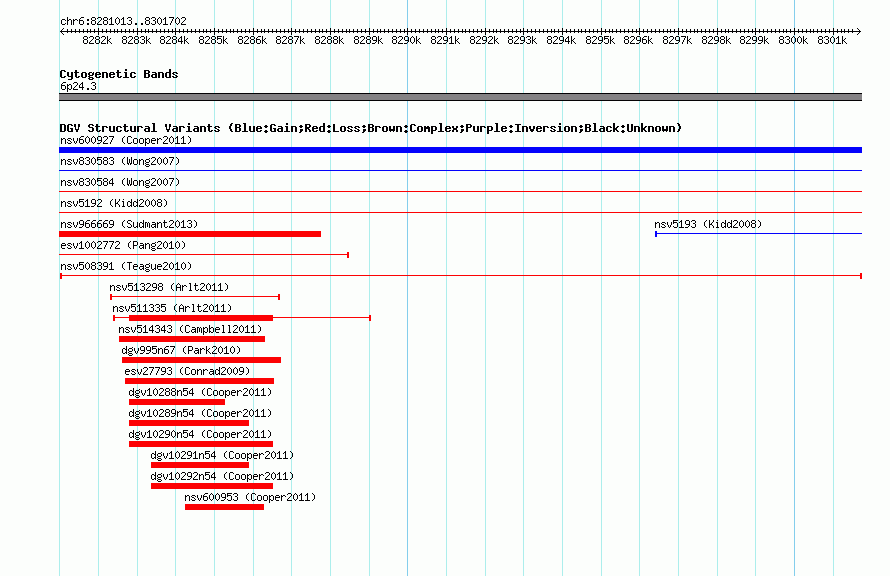Select the nsv513298 thin red loss line
This screenshot has width=890, height=576.
point(195,297)
